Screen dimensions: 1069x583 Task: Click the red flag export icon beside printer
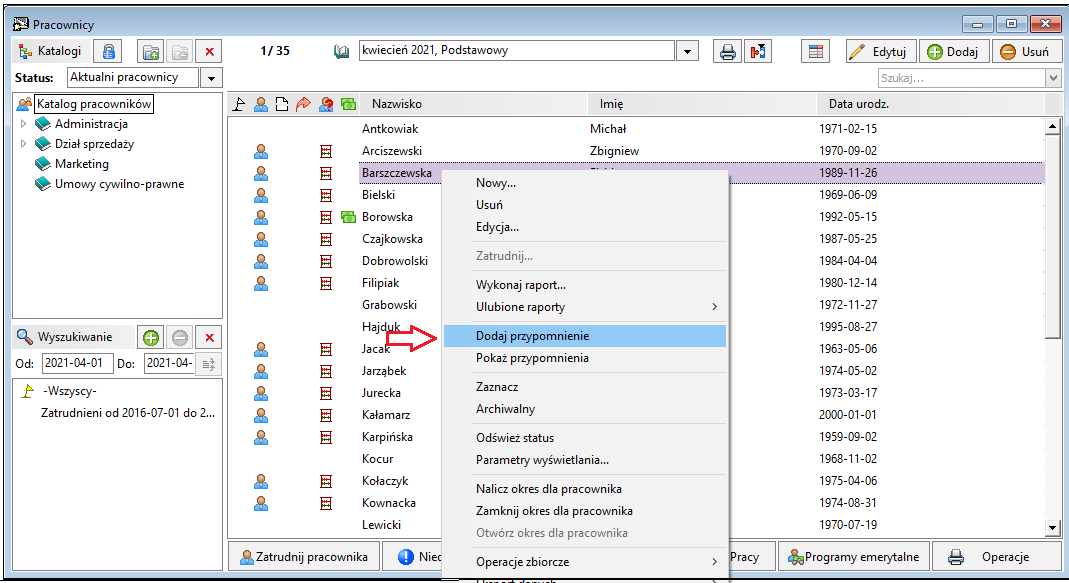pyautogui.click(x=758, y=51)
